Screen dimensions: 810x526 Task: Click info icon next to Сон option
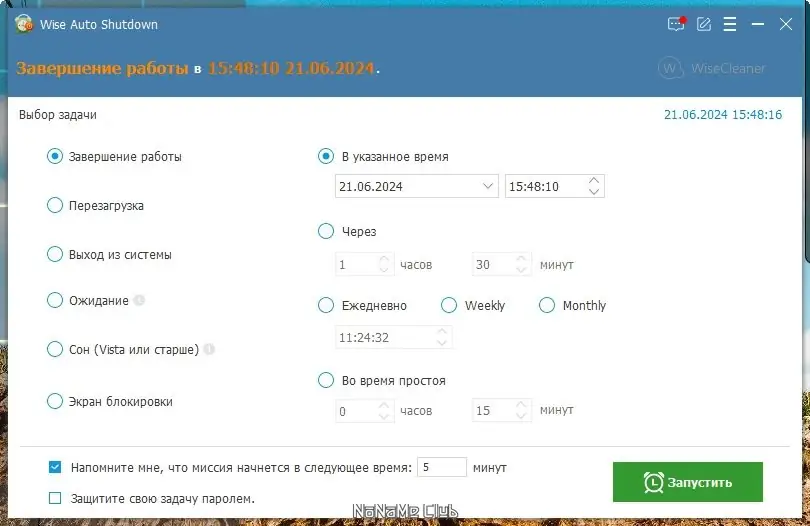tap(209, 349)
